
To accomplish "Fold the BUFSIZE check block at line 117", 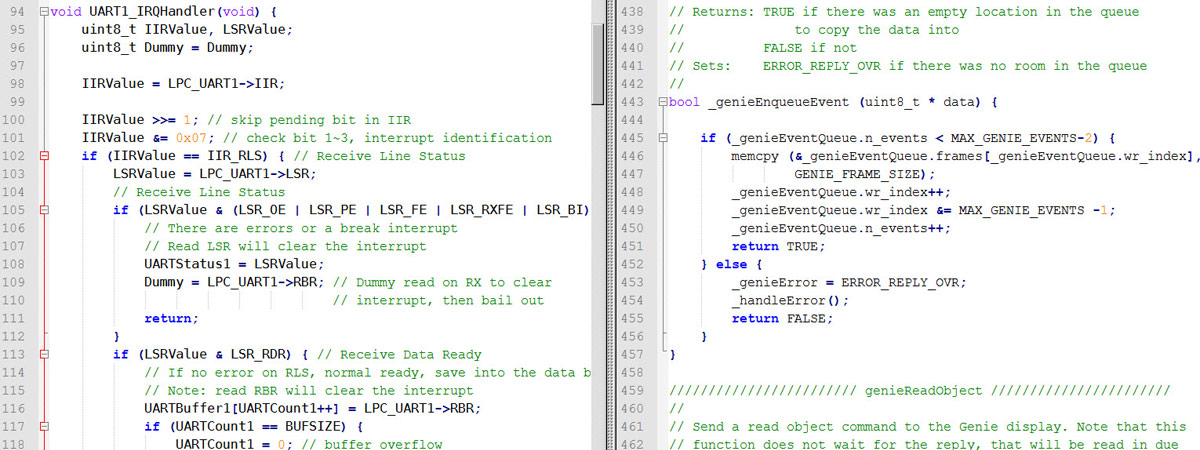I will coord(43,426).
